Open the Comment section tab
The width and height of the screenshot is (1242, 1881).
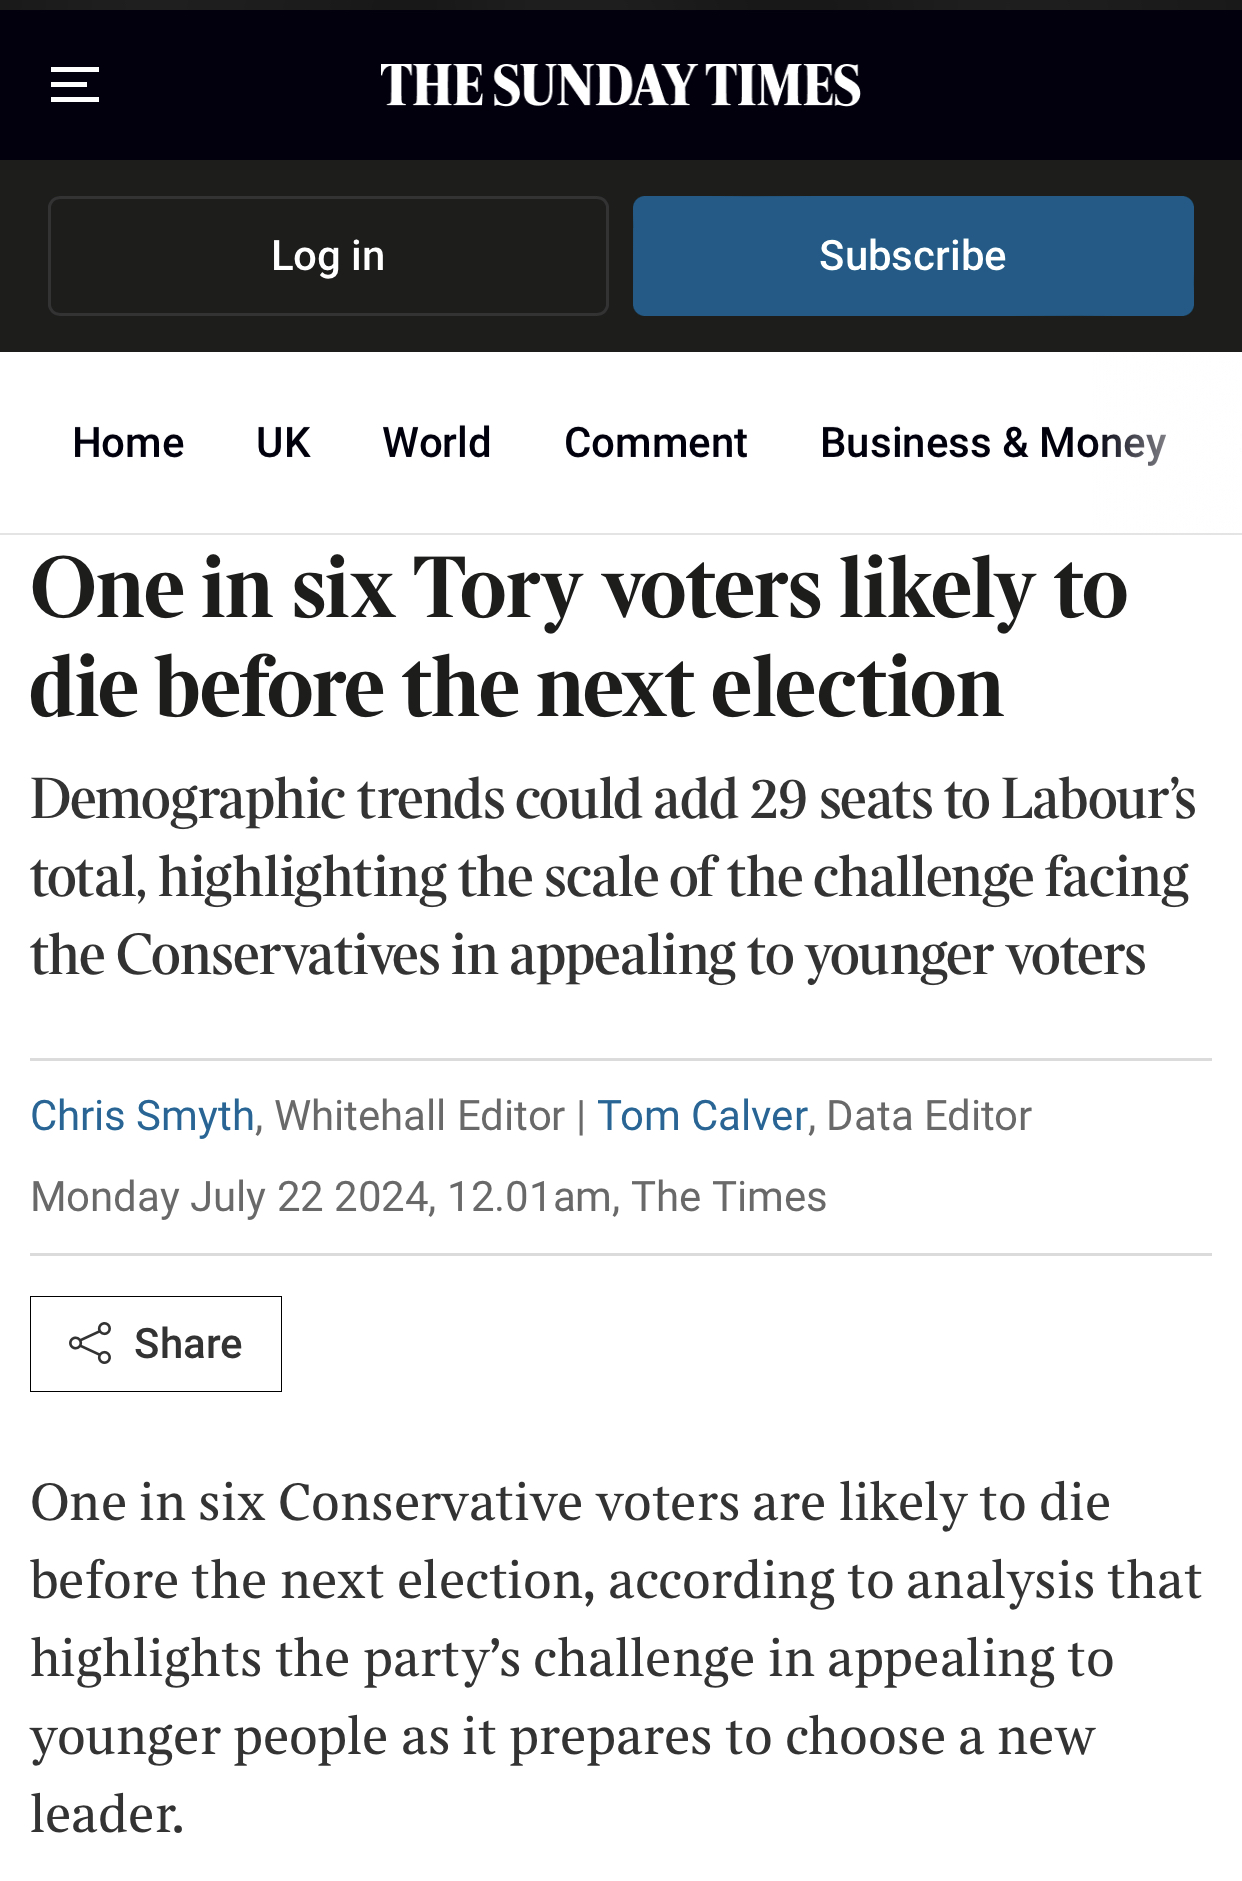pos(656,443)
